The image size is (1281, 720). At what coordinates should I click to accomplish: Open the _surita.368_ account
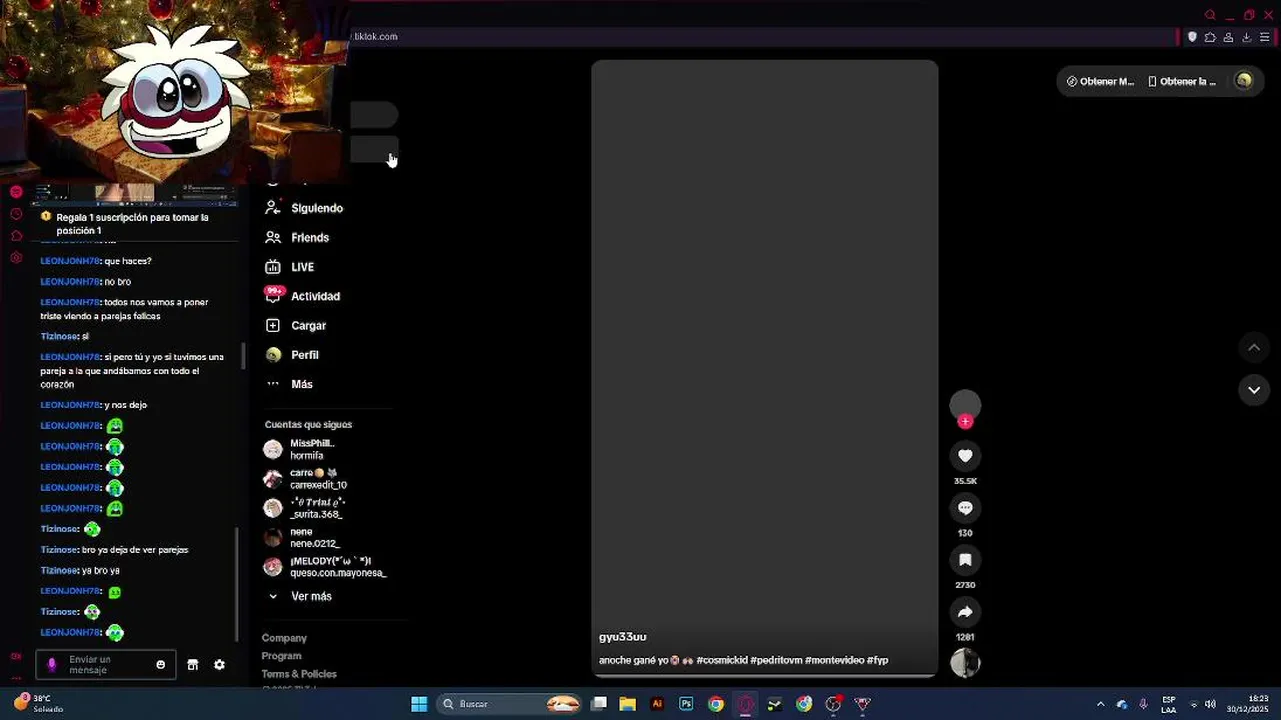click(304, 508)
